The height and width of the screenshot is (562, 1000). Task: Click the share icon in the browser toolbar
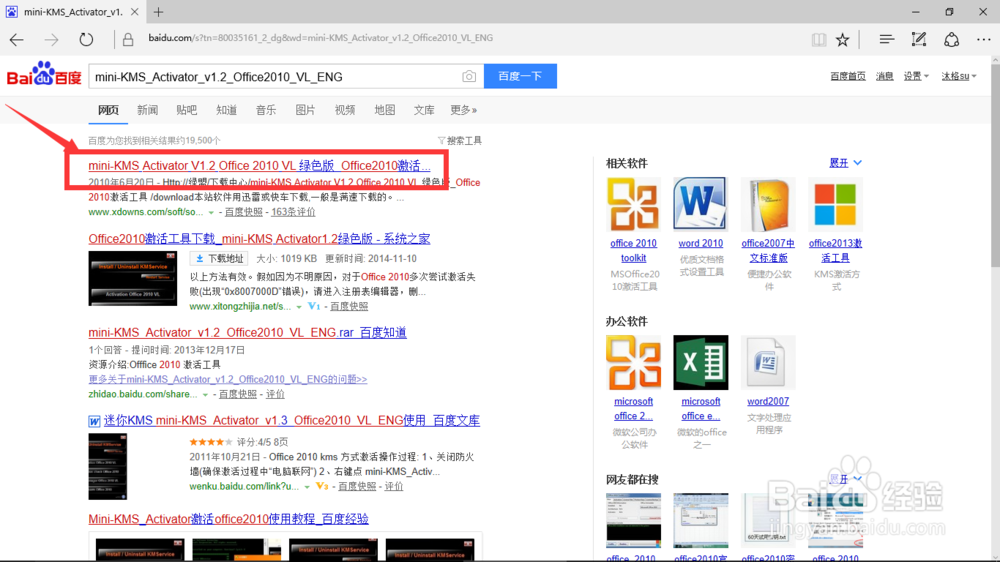click(952, 40)
